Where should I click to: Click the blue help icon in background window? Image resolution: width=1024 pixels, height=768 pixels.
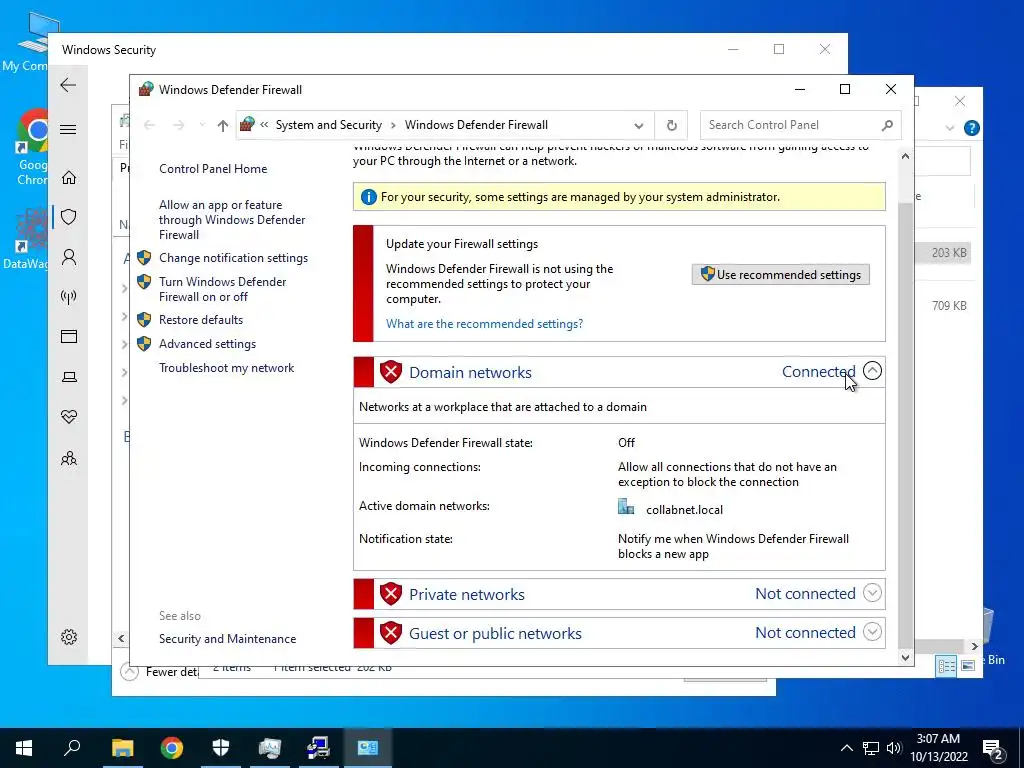point(971,128)
